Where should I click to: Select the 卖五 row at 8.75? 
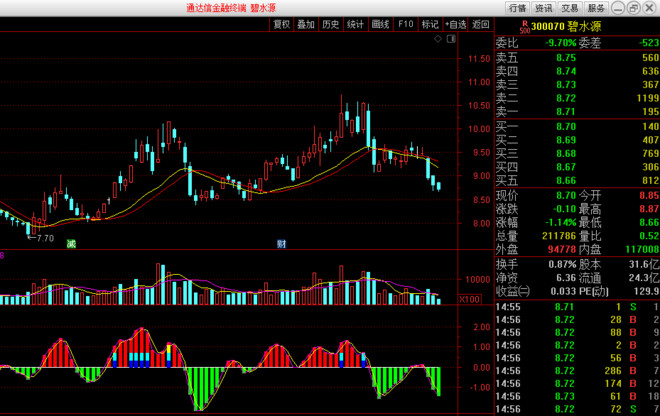click(x=578, y=58)
